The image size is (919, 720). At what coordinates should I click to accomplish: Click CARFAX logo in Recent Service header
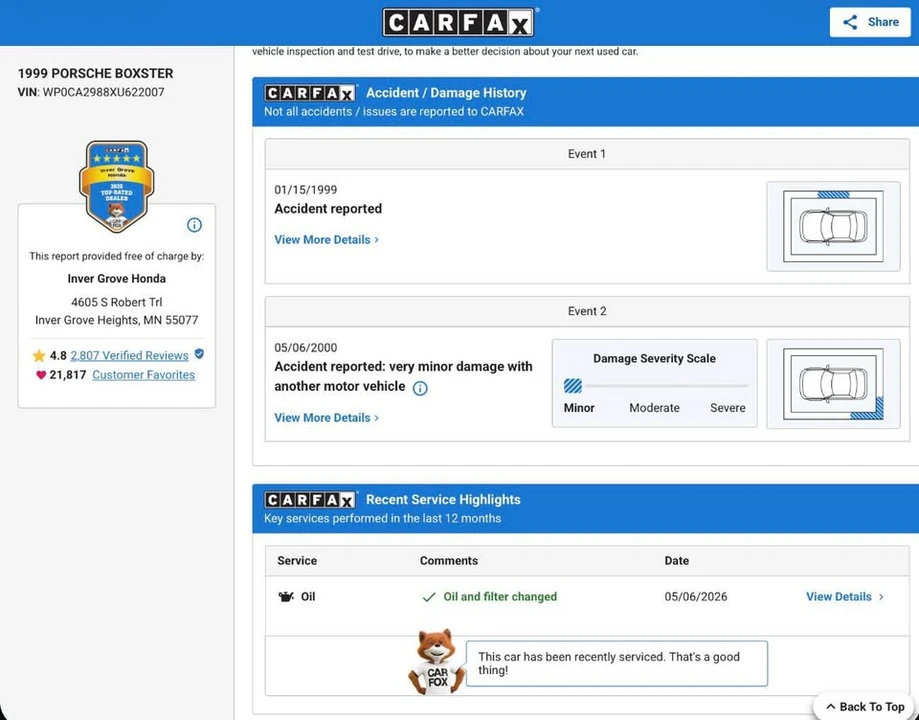310,500
